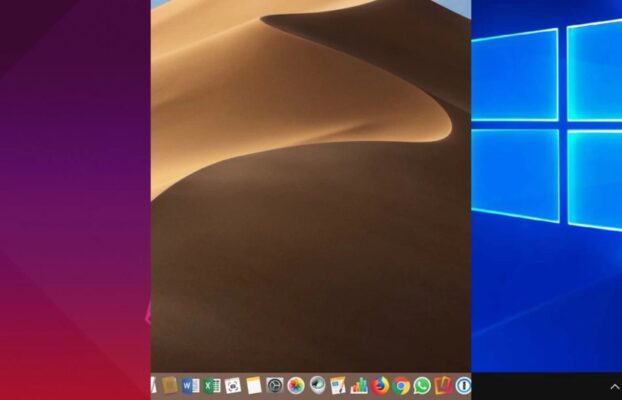
Task: Open the brown notebook app icon
Action: click(170, 385)
